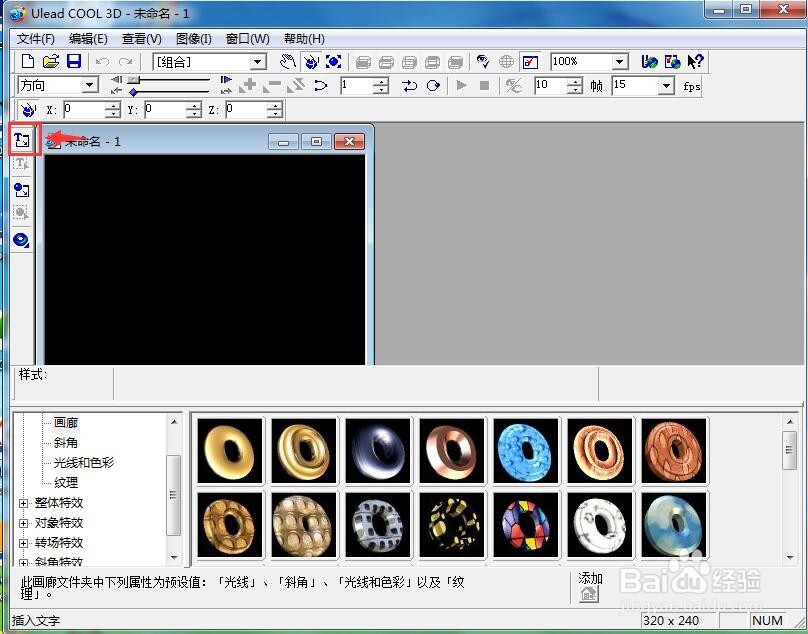Image resolution: width=808 pixels, height=634 pixels.
Task: Choose the plain gold ring thumbnail
Action: pos(230,451)
